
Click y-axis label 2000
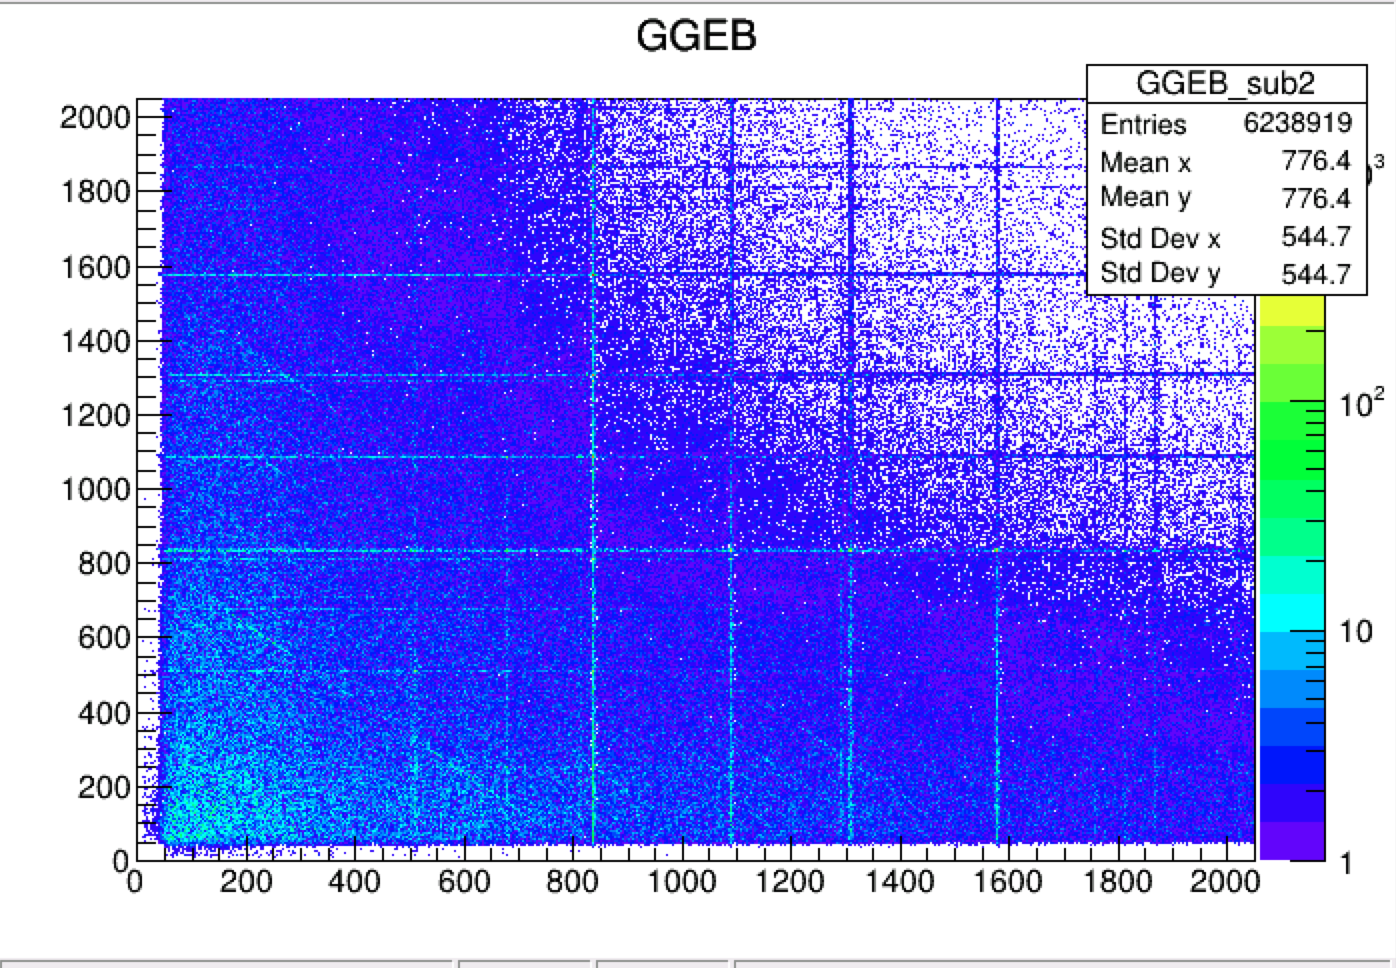pos(96,118)
